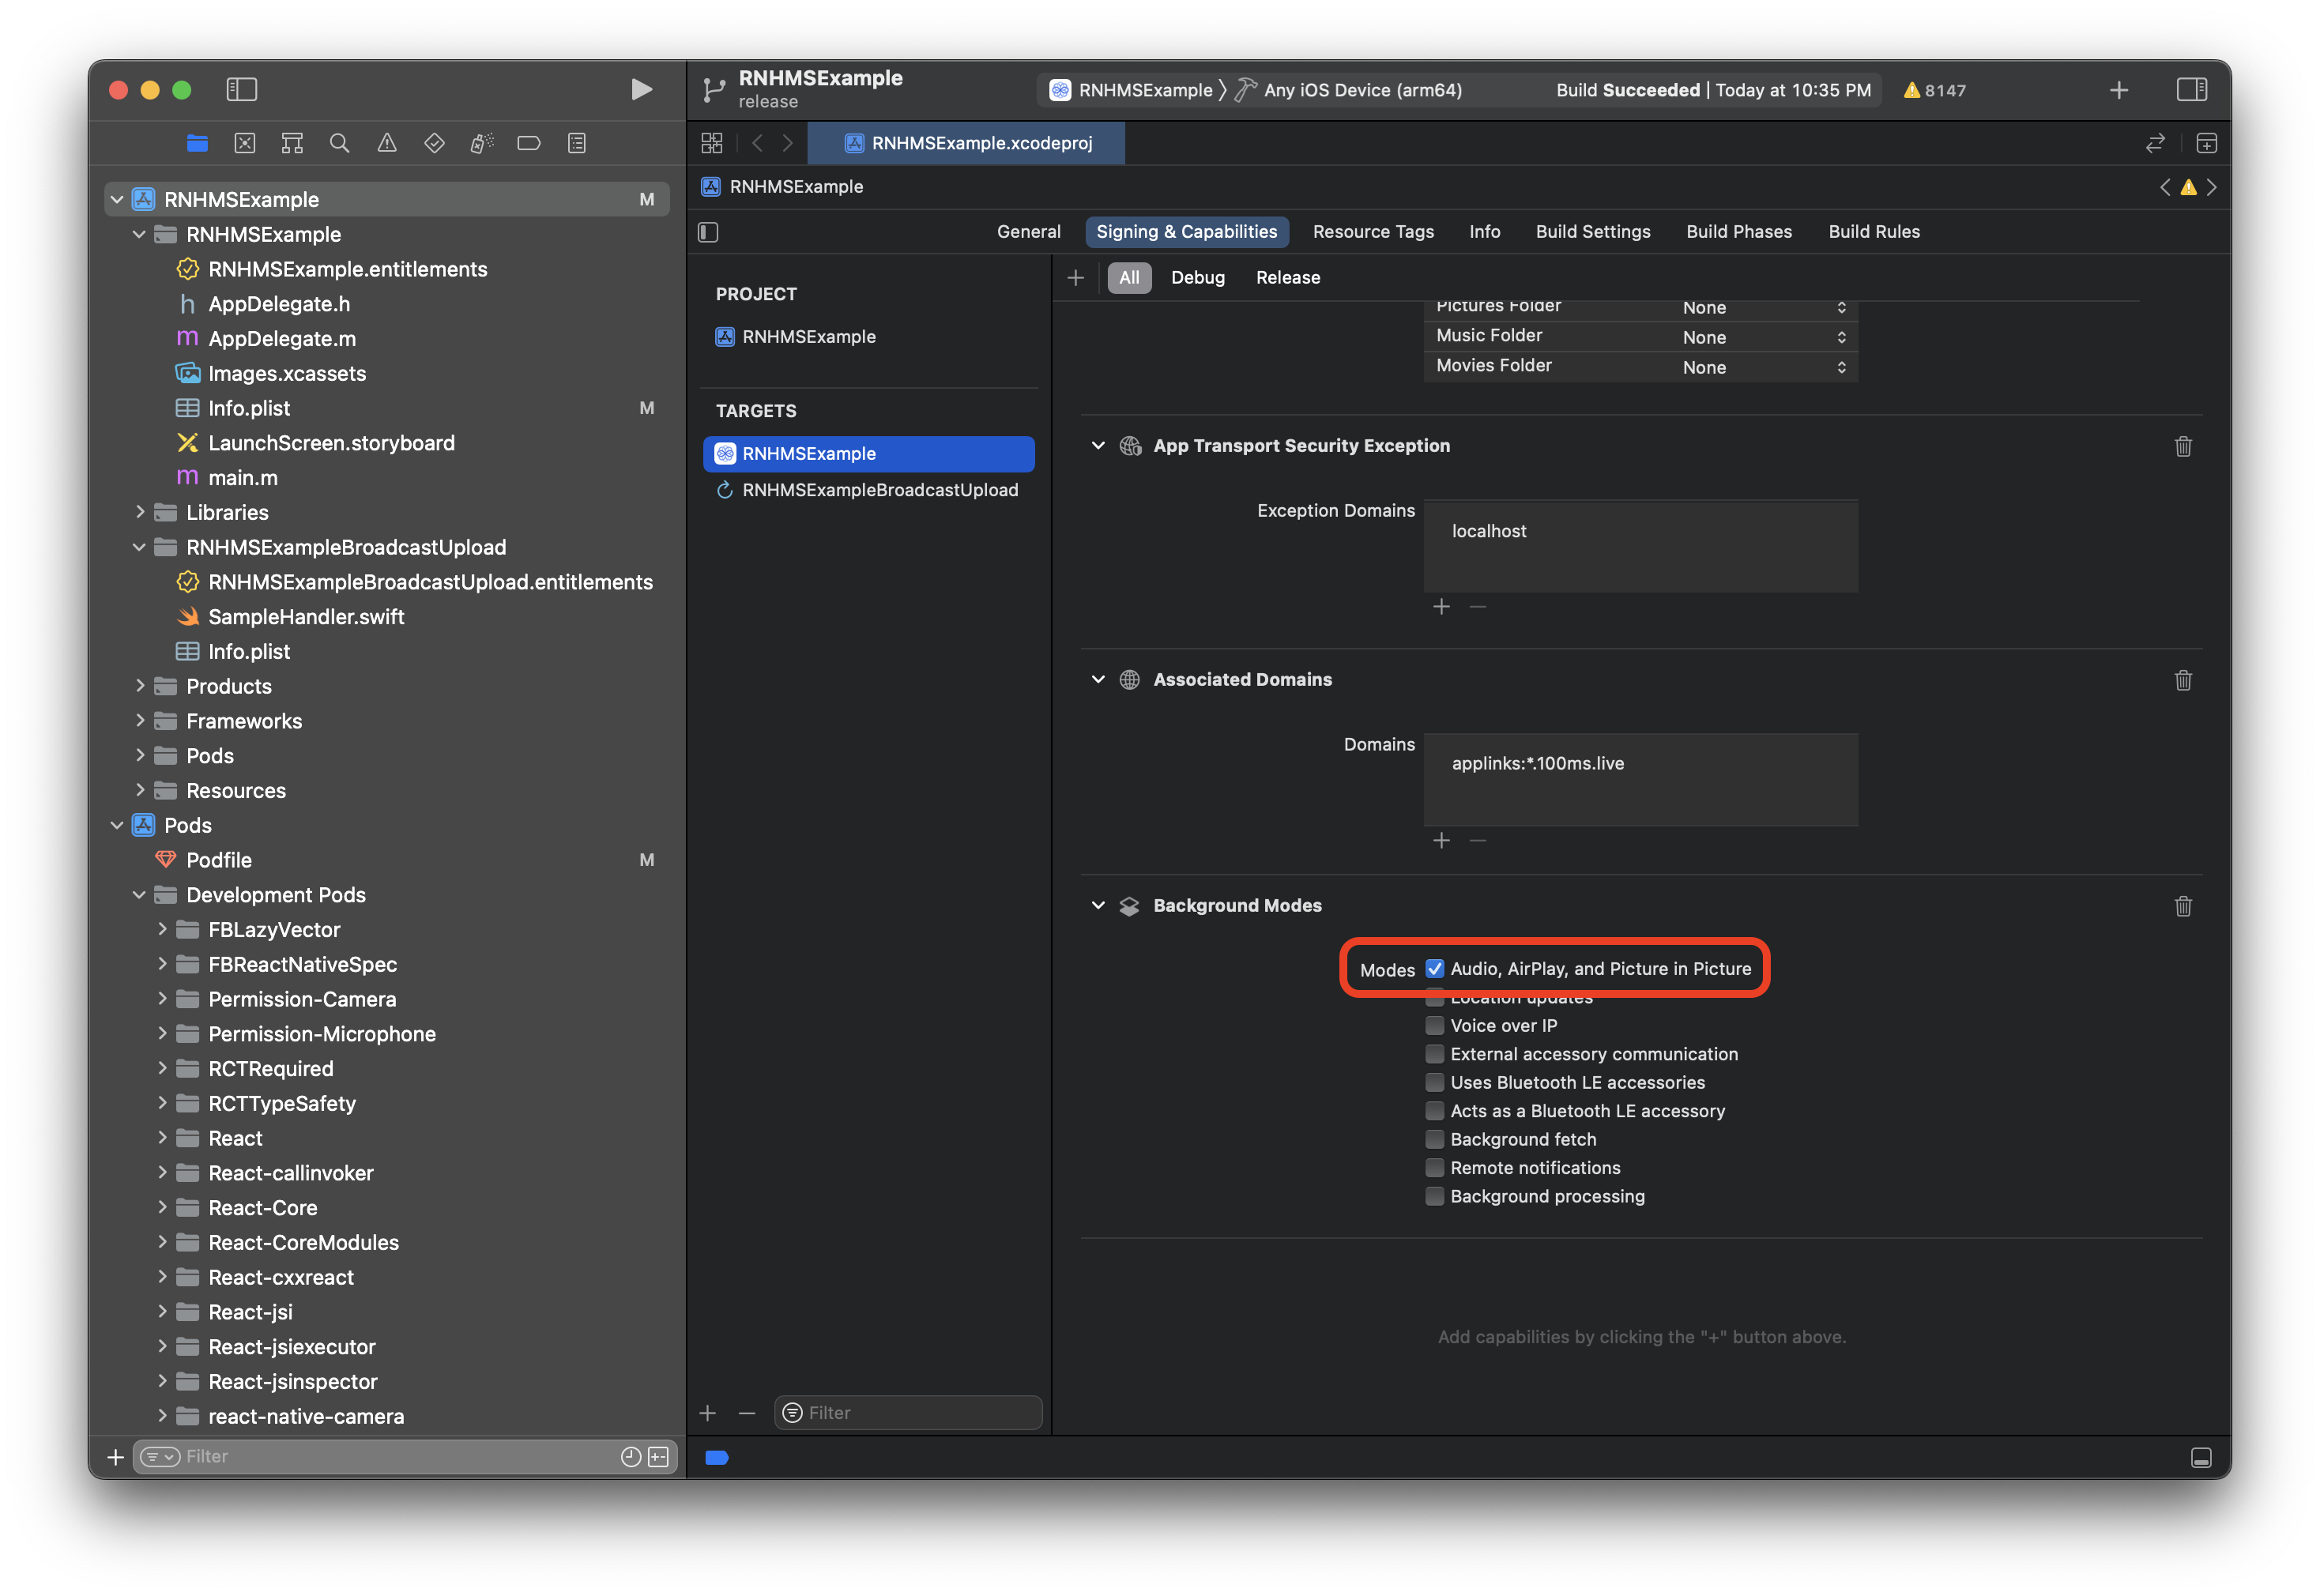The width and height of the screenshot is (2320, 1596).
Task: Check the Background fetch capability
Action: pyautogui.click(x=1434, y=1139)
